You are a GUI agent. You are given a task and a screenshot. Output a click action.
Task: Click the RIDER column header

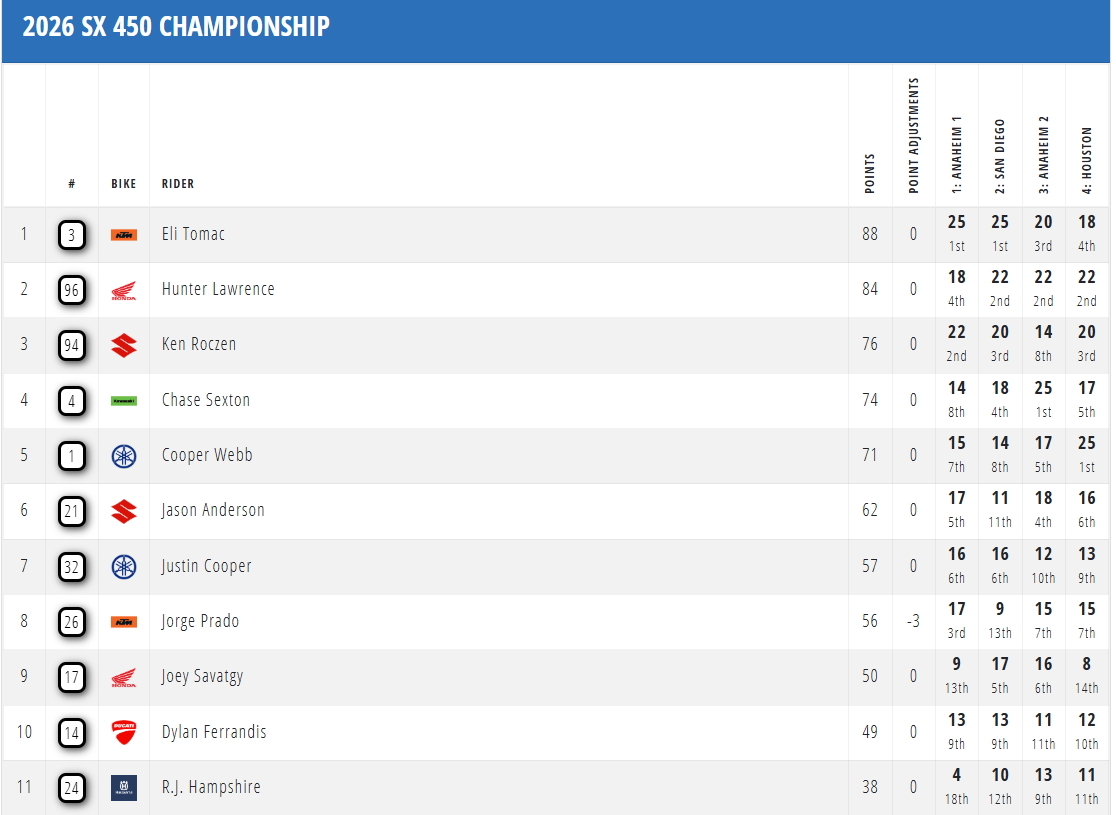coord(178,184)
